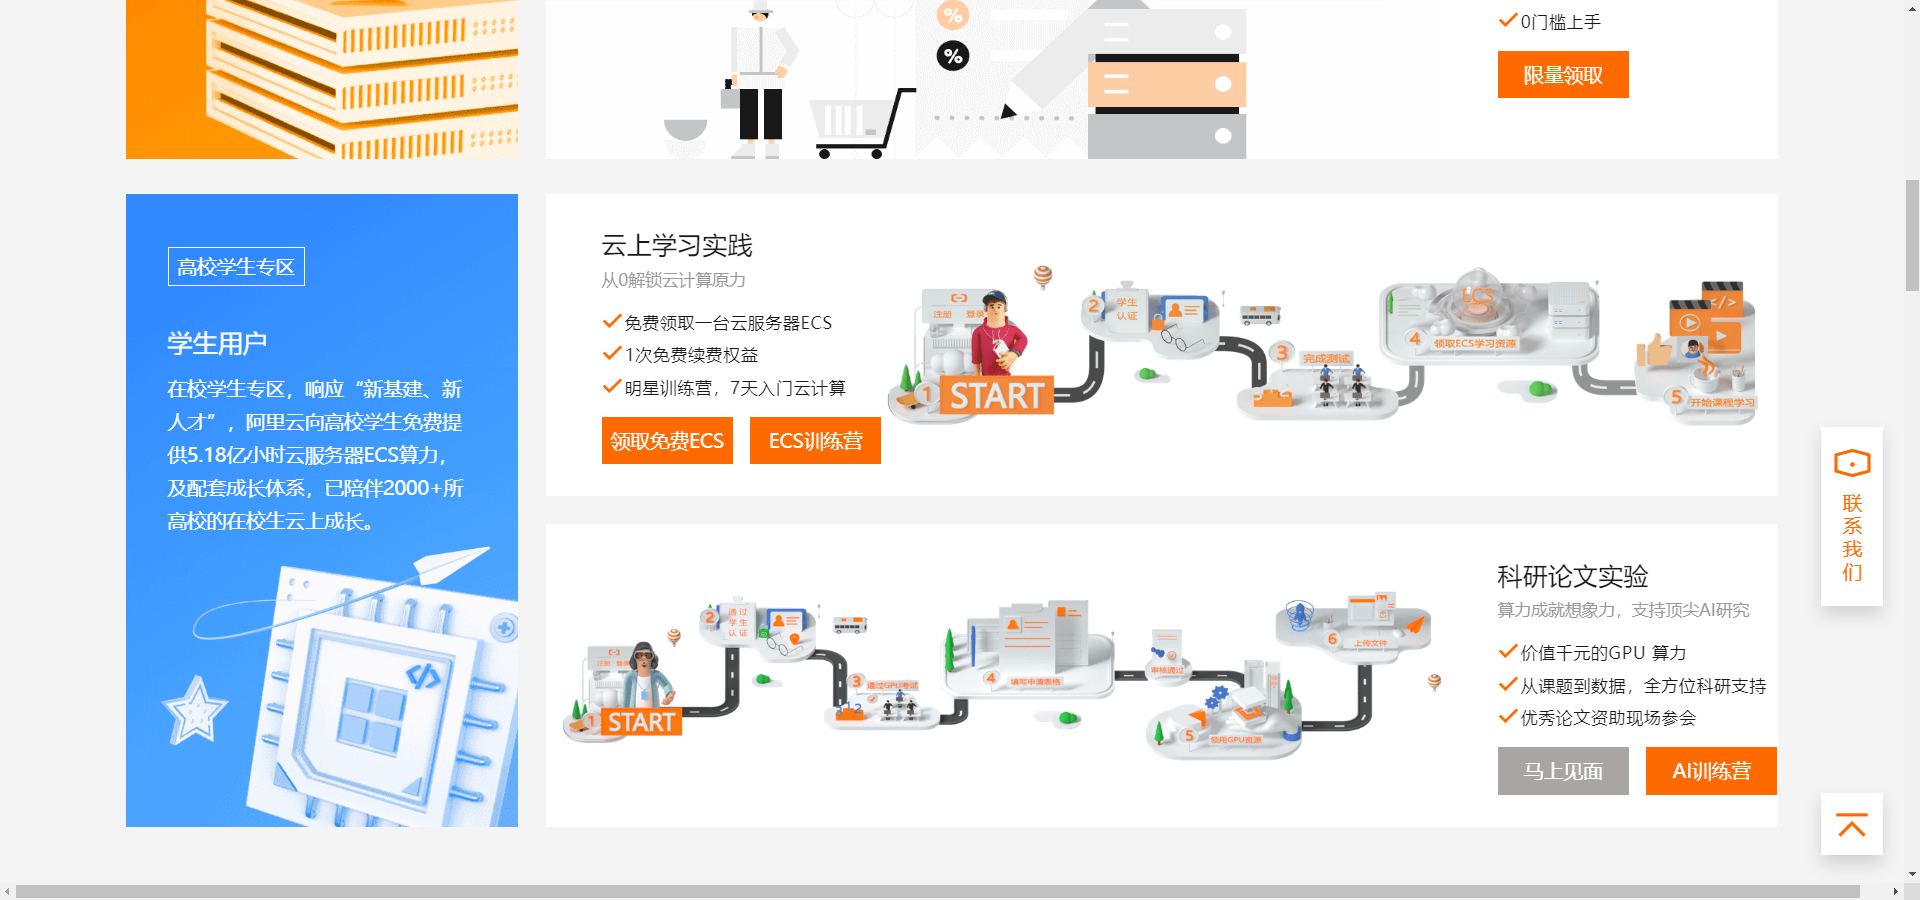Image resolution: width=1920 pixels, height=900 pixels.
Task: Click the back-to-top arrow icon
Action: [1851, 825]
